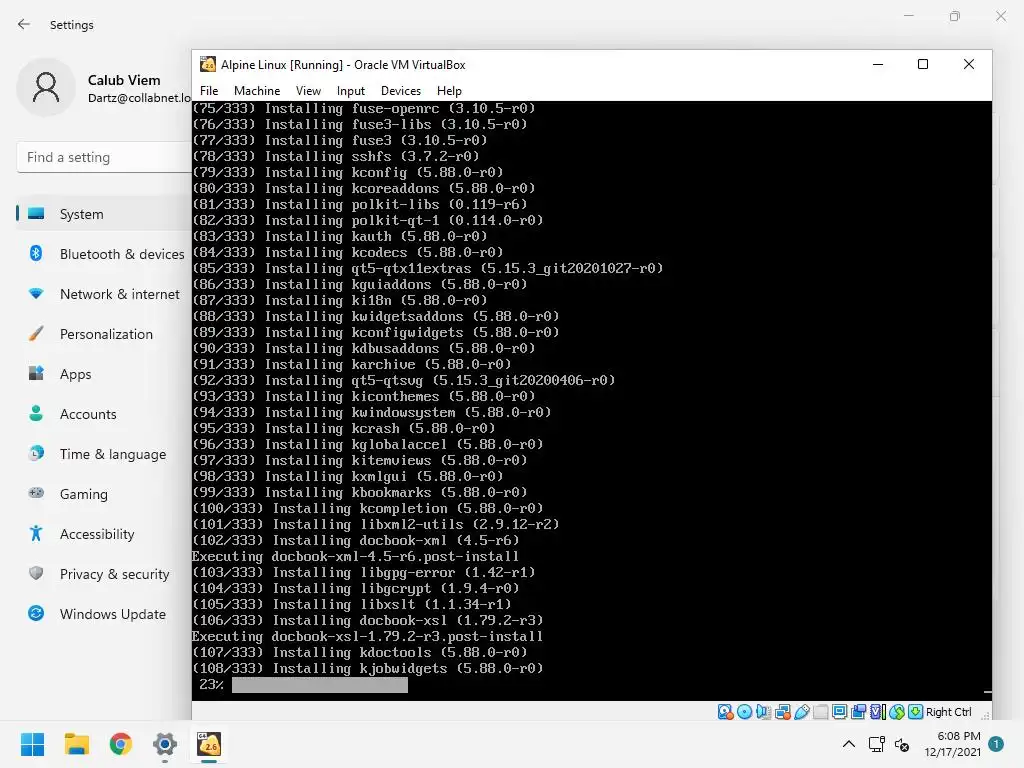Click the virtualization features V chip icon
The height and width of the screenshot is (768, 1024).
(878, 712)
